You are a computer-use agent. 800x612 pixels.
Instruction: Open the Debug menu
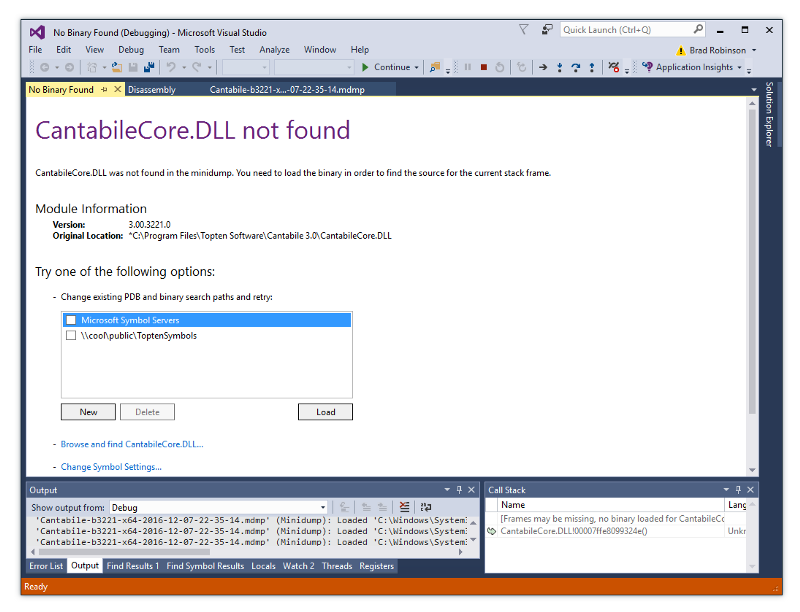pos(131,49)
